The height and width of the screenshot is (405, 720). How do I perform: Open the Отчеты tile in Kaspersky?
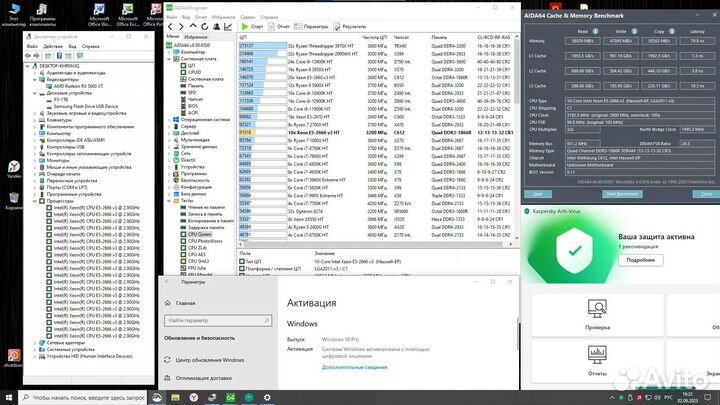(597, 361)
